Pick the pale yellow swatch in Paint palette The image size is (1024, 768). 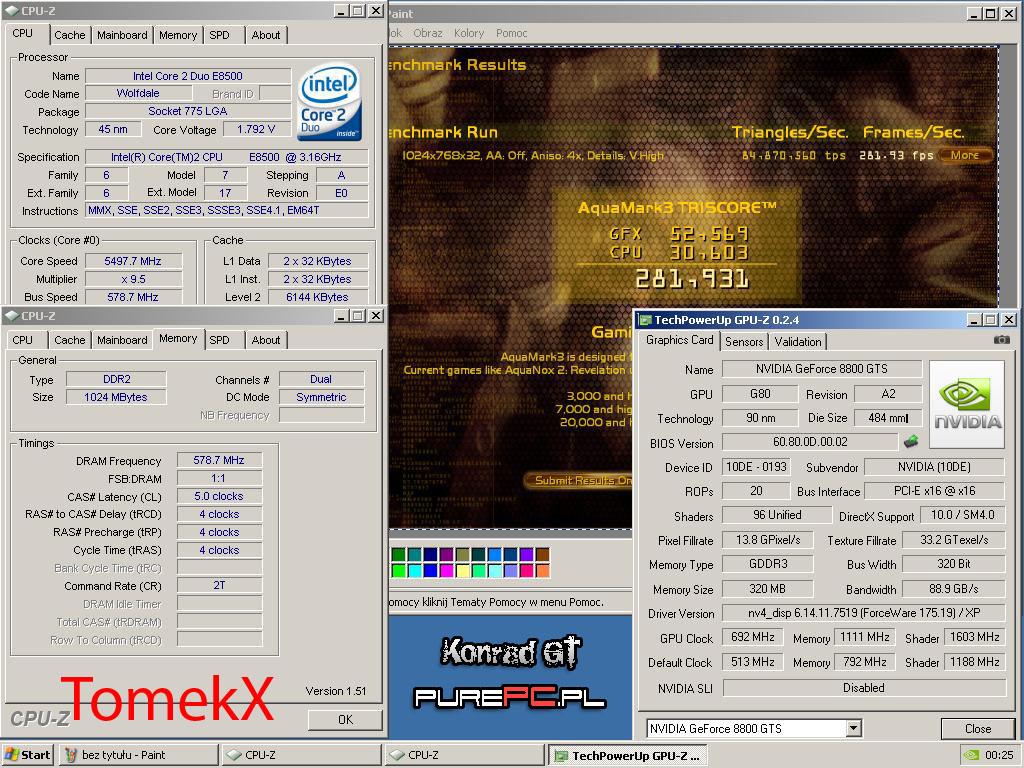point(462,571)
